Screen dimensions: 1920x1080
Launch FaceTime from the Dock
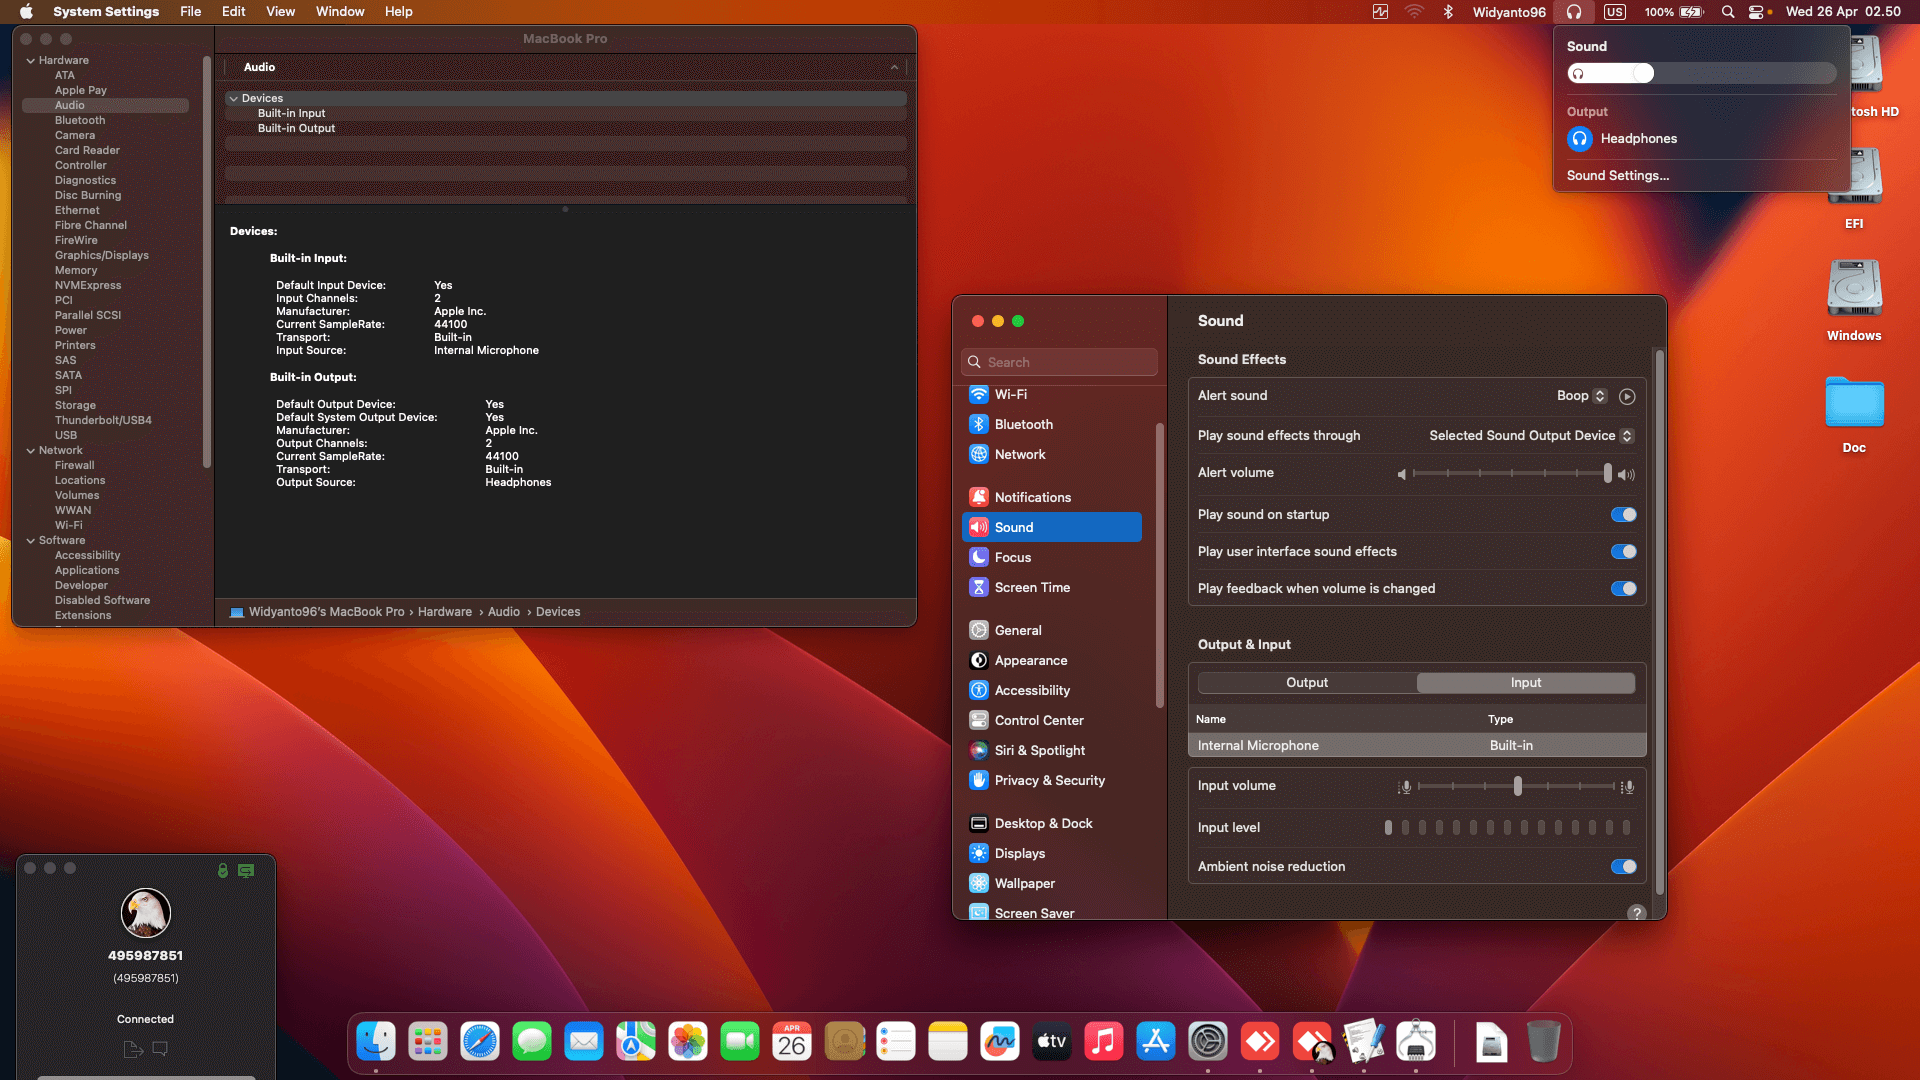[x=740, y=1042]
